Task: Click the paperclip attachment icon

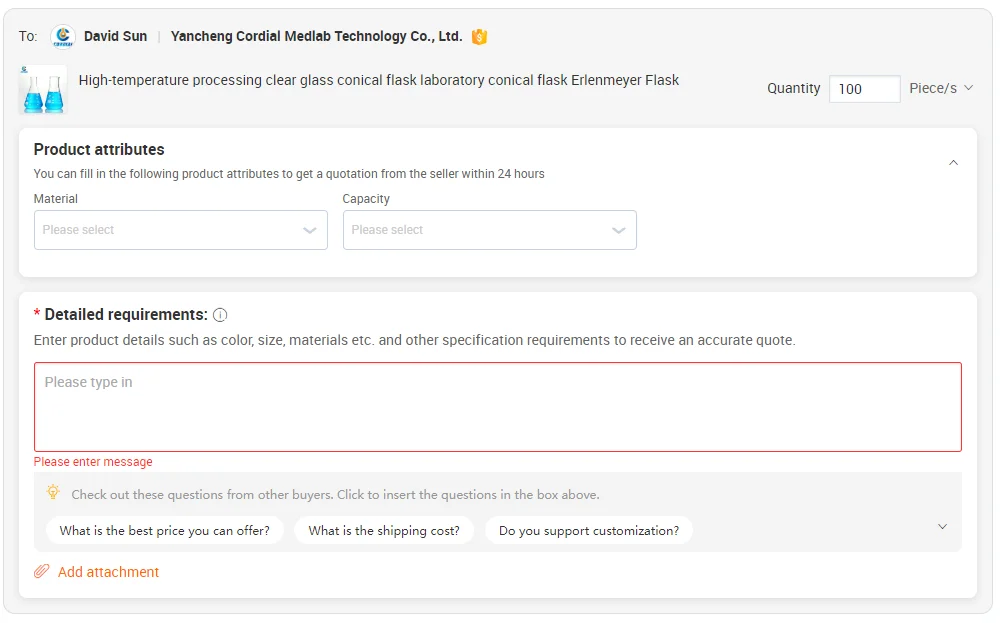Action: pos(42,572)
